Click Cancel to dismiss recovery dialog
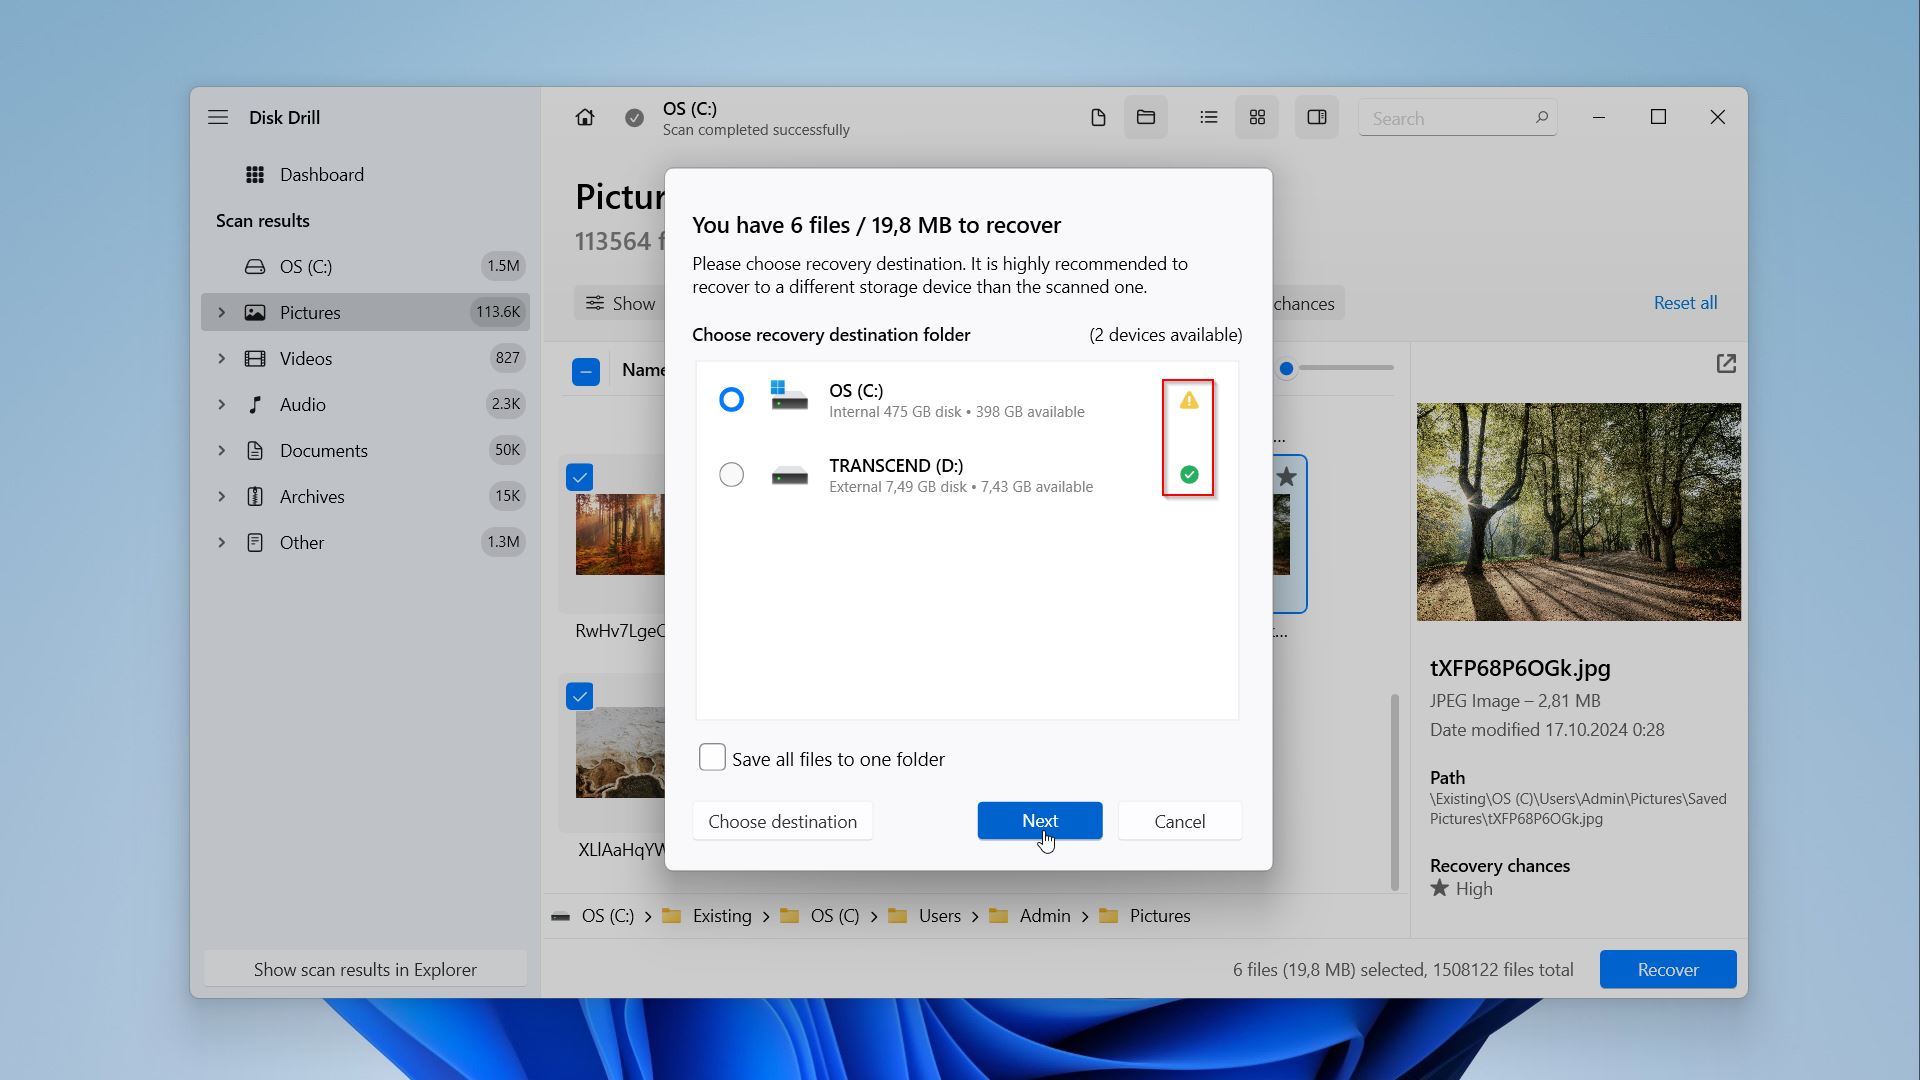 (x=1178, y=820)
